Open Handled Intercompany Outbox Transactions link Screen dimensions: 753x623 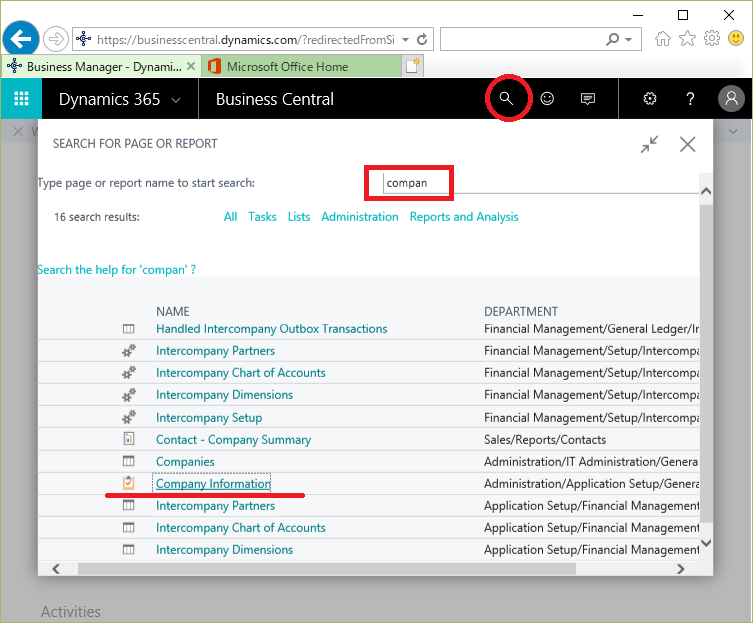coord(271,329)
